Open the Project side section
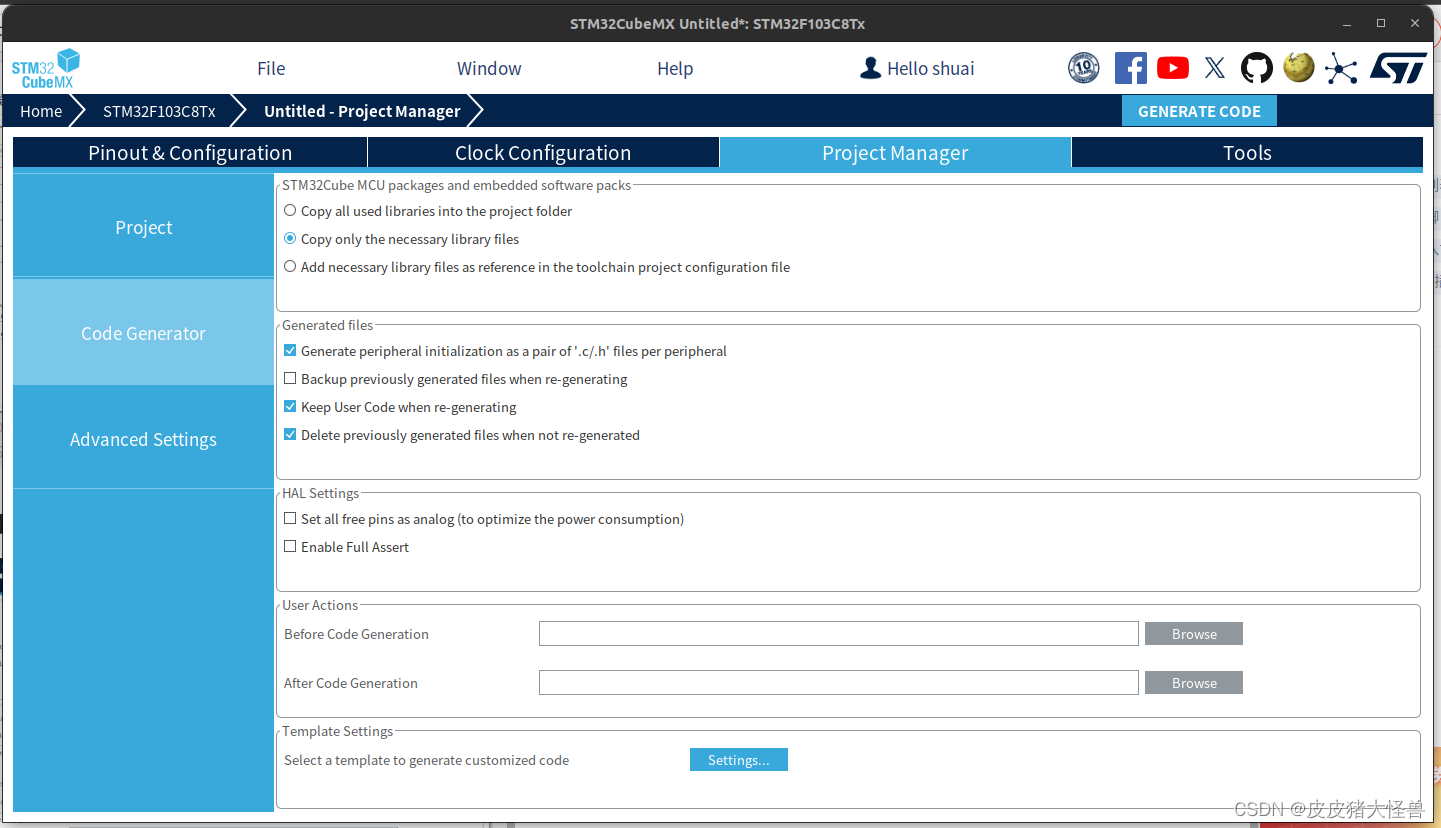 [x=143, y=227]
